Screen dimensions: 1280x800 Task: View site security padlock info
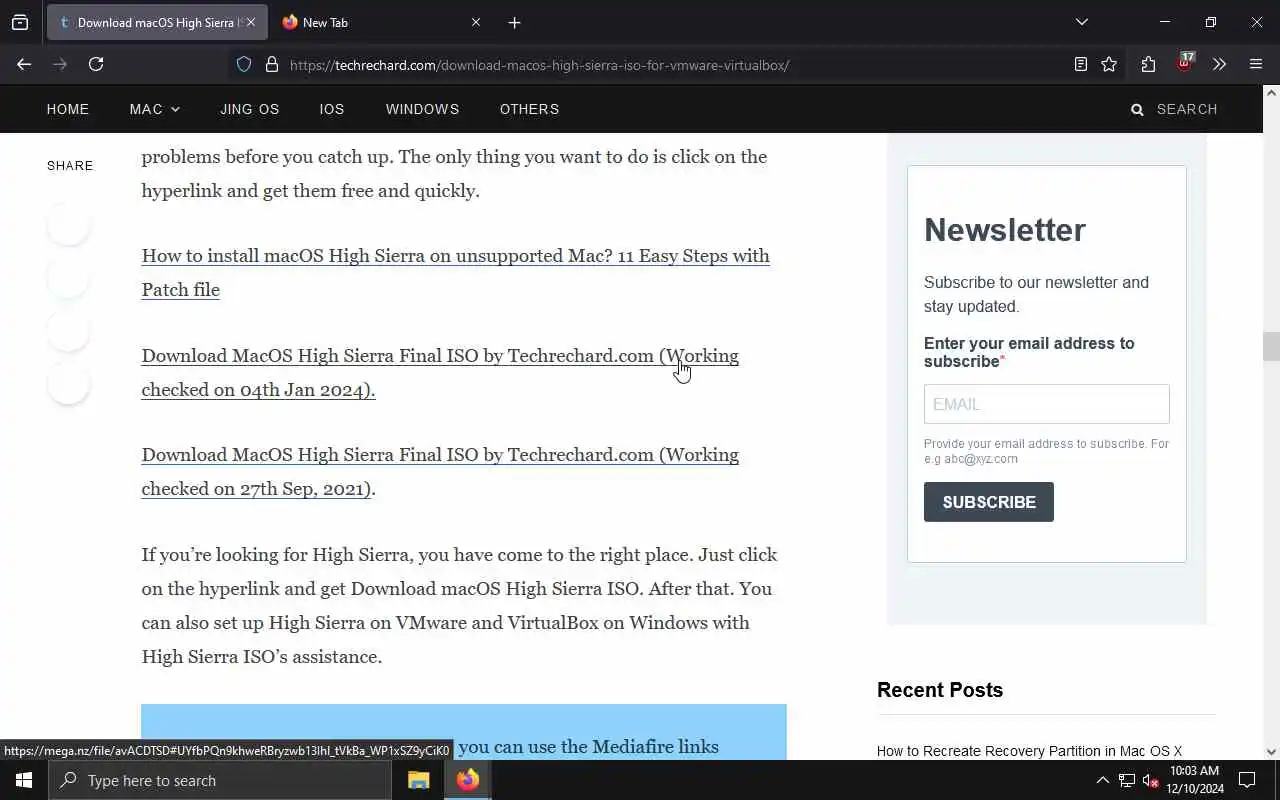271,65
